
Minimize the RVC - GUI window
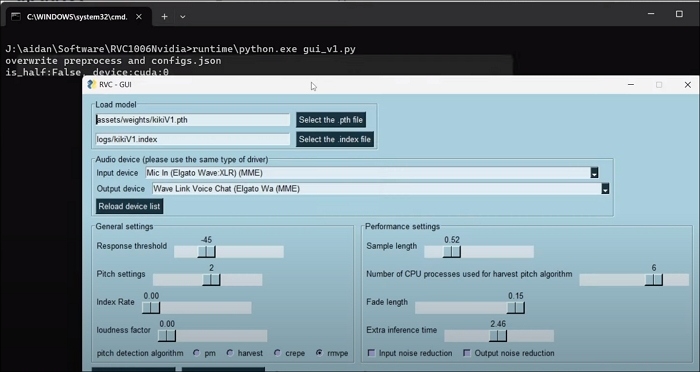coord(631,85)
